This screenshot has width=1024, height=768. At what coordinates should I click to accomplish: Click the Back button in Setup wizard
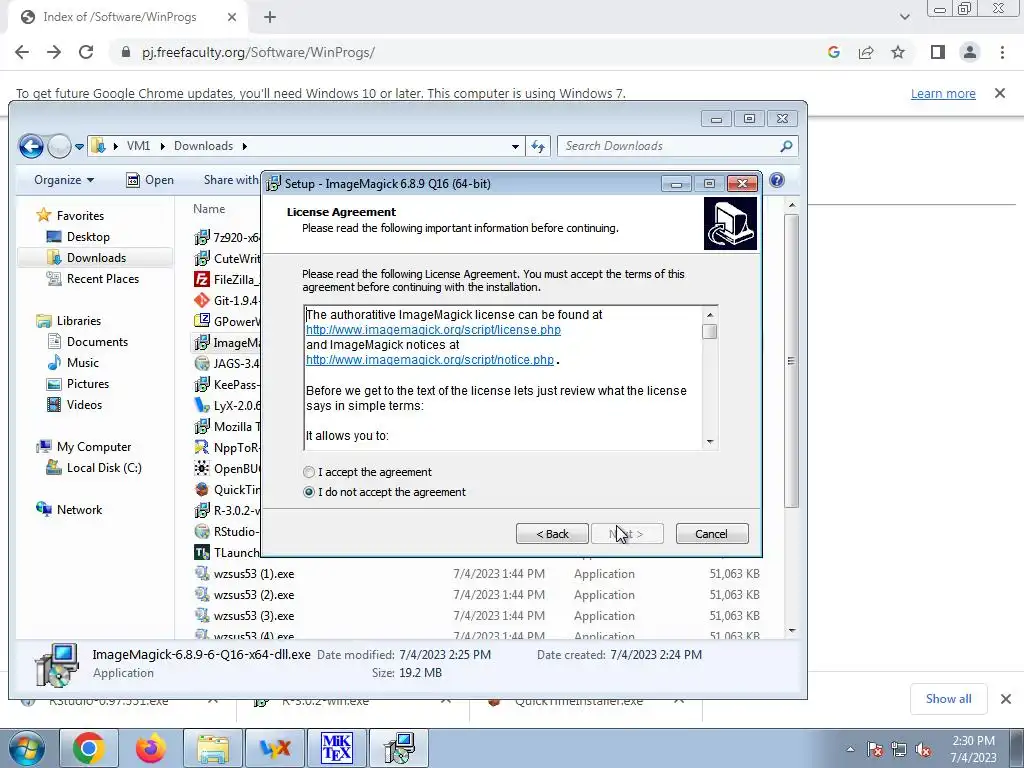coord(552,534)
